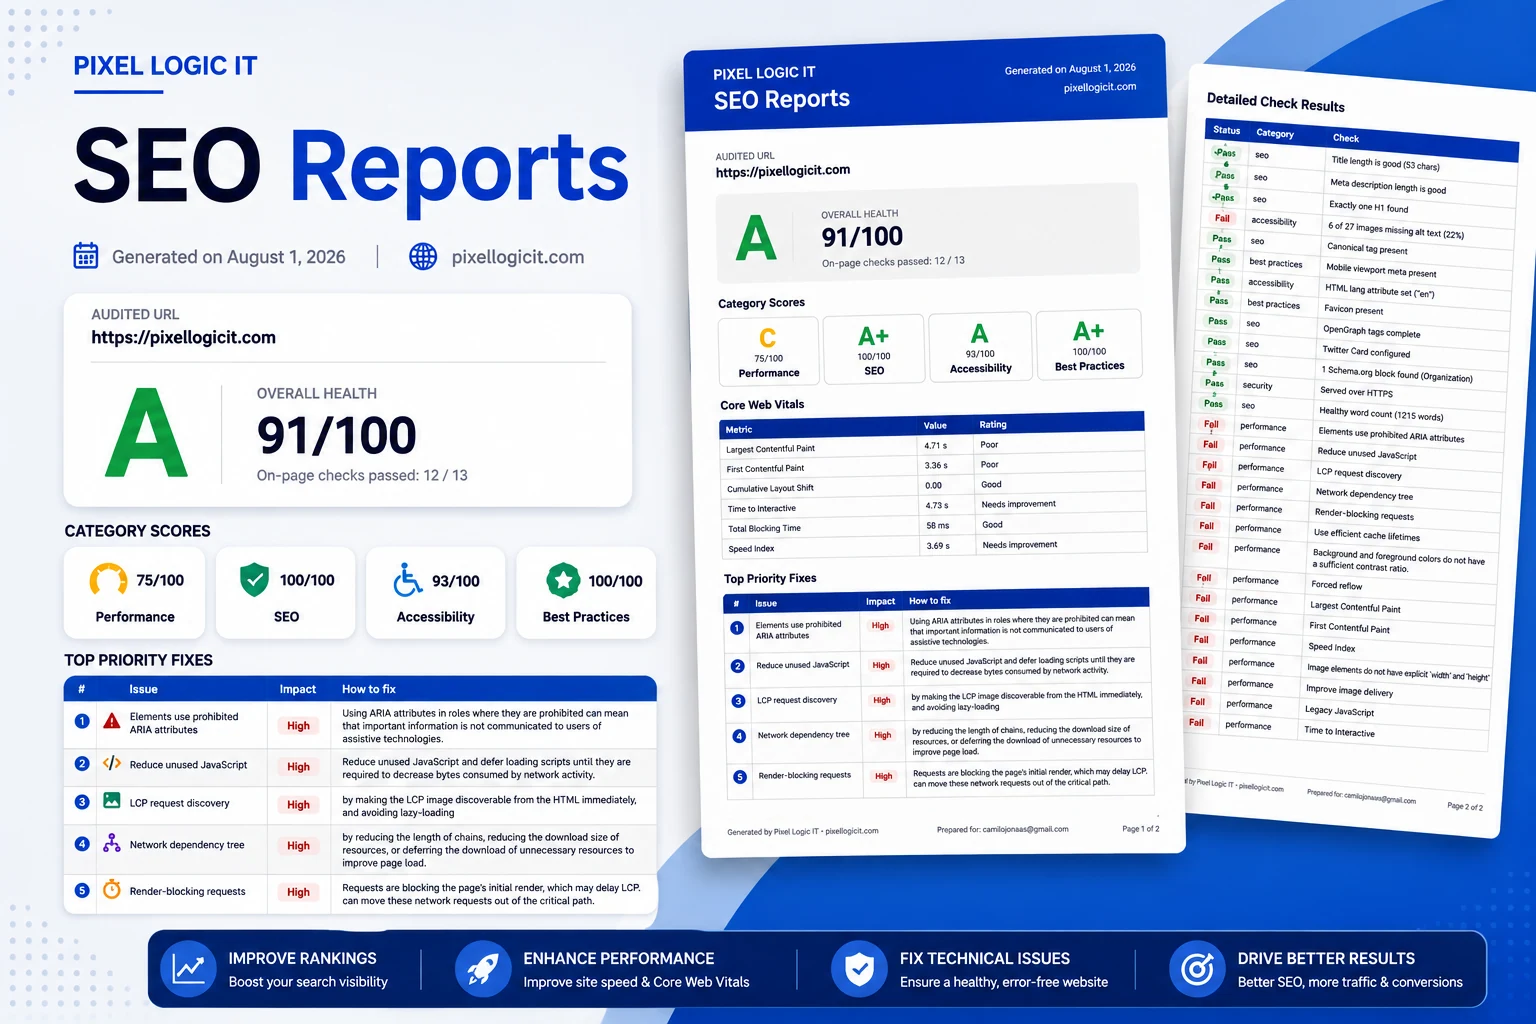The height and width of the screenshot is (1024, 1536).
Task: Click the DRIVE BETTER RESULTS banner heading
Action: [x=1326, y=958]
